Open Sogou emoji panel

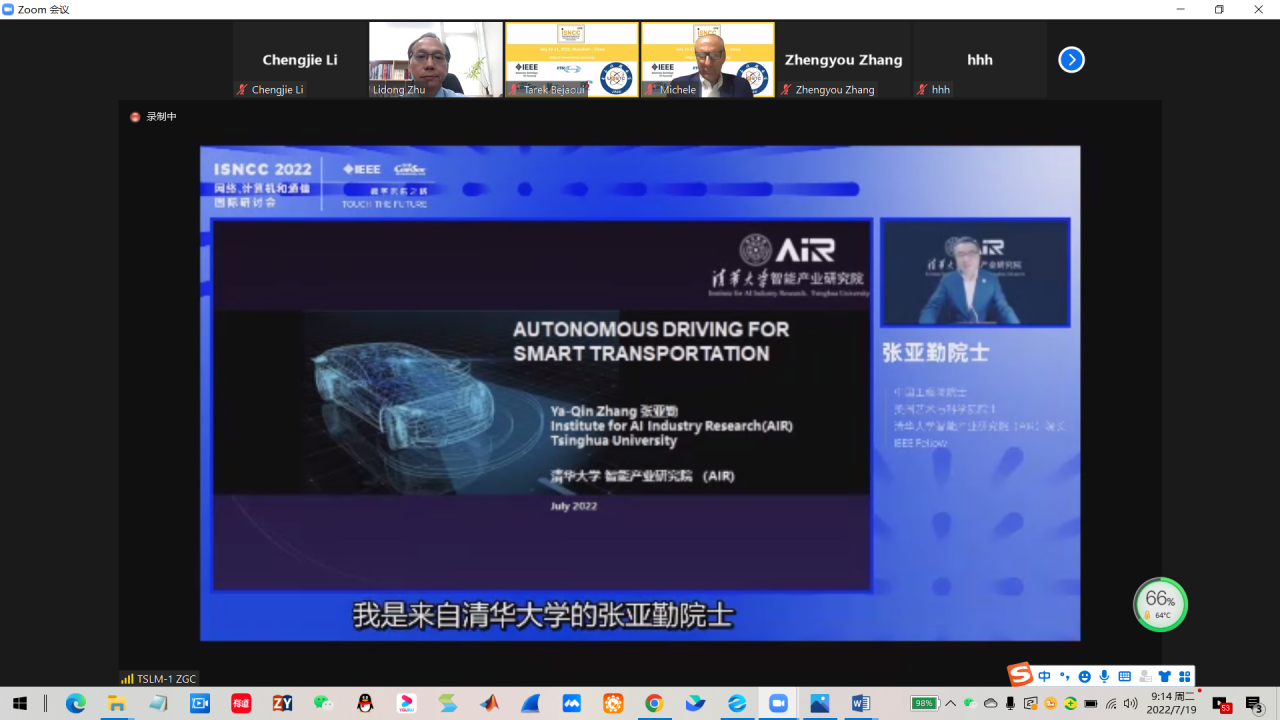(1084, 677)
